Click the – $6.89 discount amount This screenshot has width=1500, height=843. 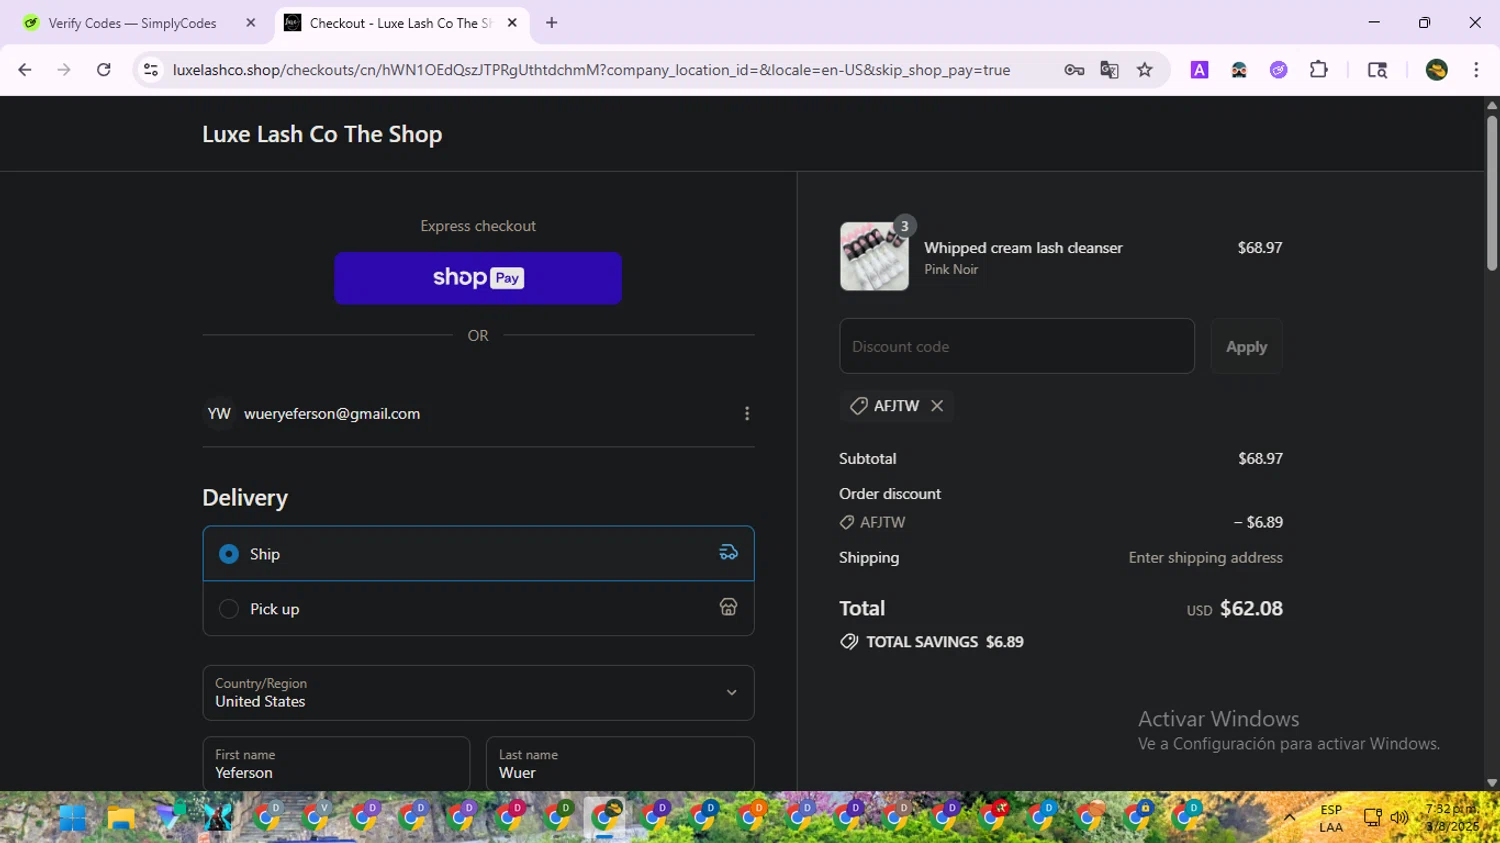click(1258, 522)
